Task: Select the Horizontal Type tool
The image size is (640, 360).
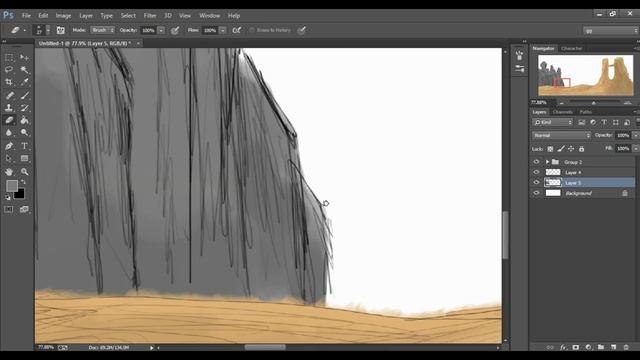Action: 24,146
